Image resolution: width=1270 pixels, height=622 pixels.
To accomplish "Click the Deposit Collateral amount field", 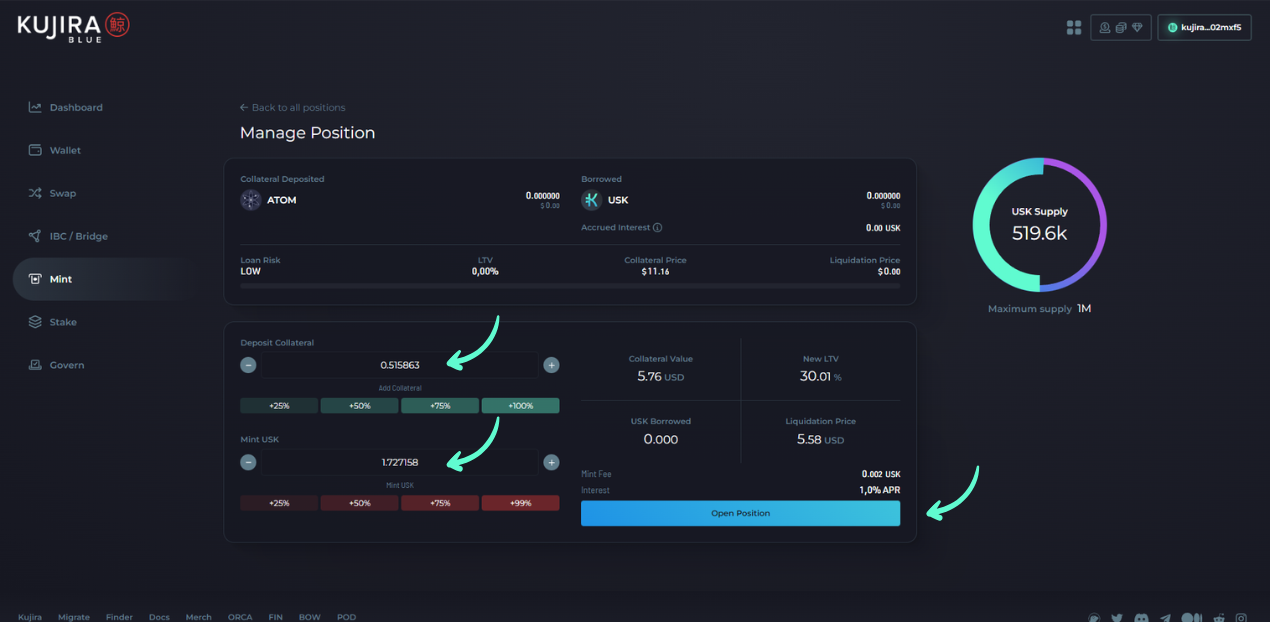I will tap(400, 365).
